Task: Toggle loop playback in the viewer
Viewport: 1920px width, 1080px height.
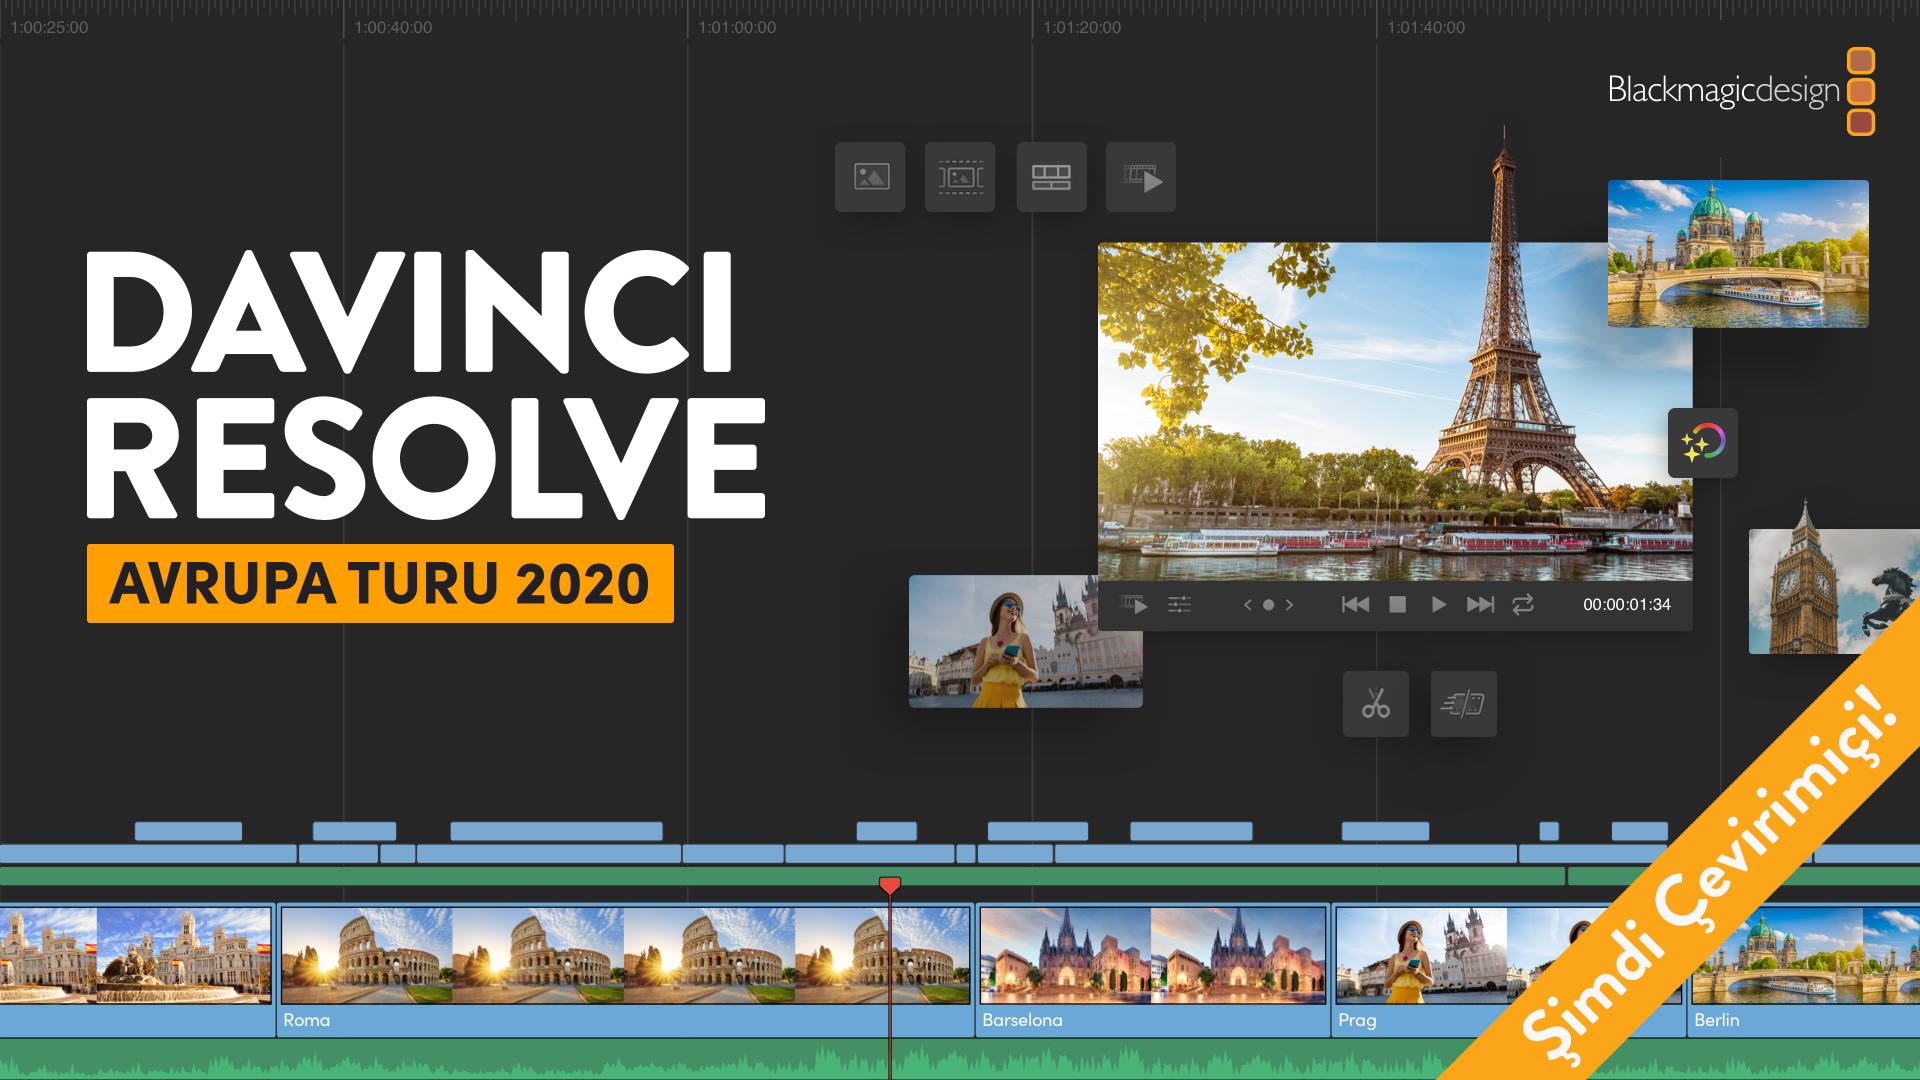Action: (x=1523, y=604)
